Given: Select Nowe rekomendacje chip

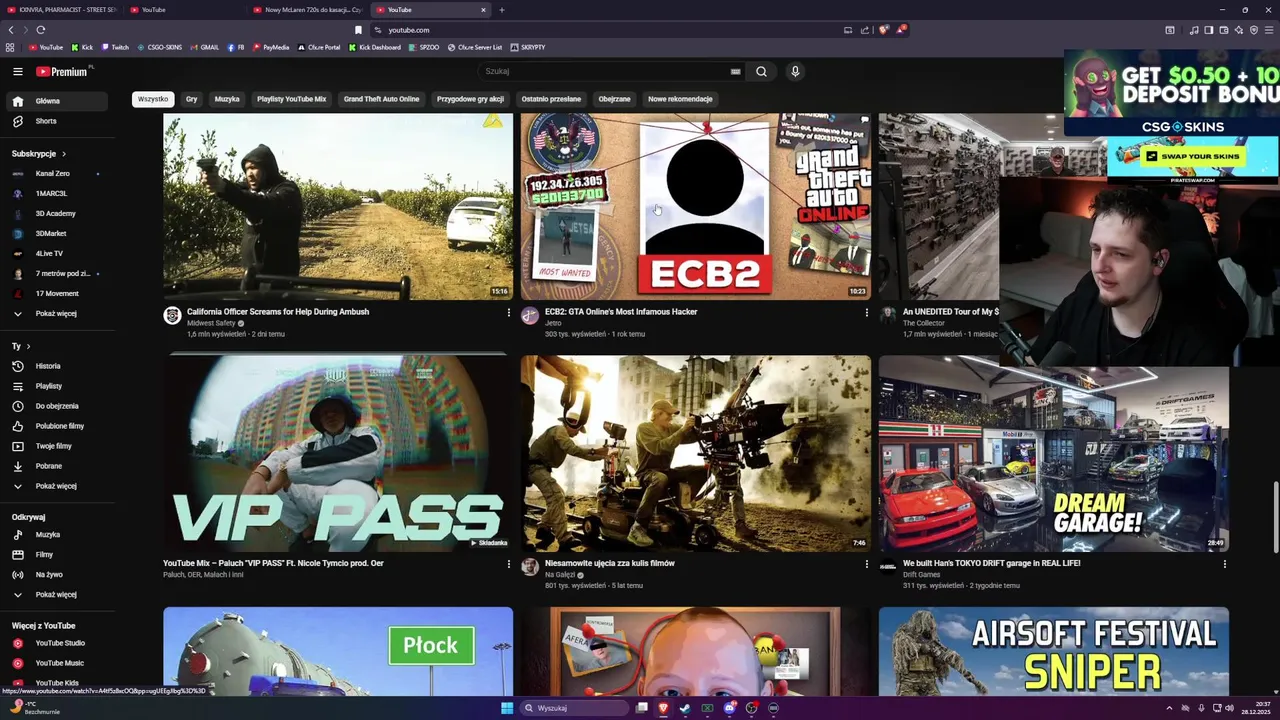Looking at the screenshot, I should [680, 99].
